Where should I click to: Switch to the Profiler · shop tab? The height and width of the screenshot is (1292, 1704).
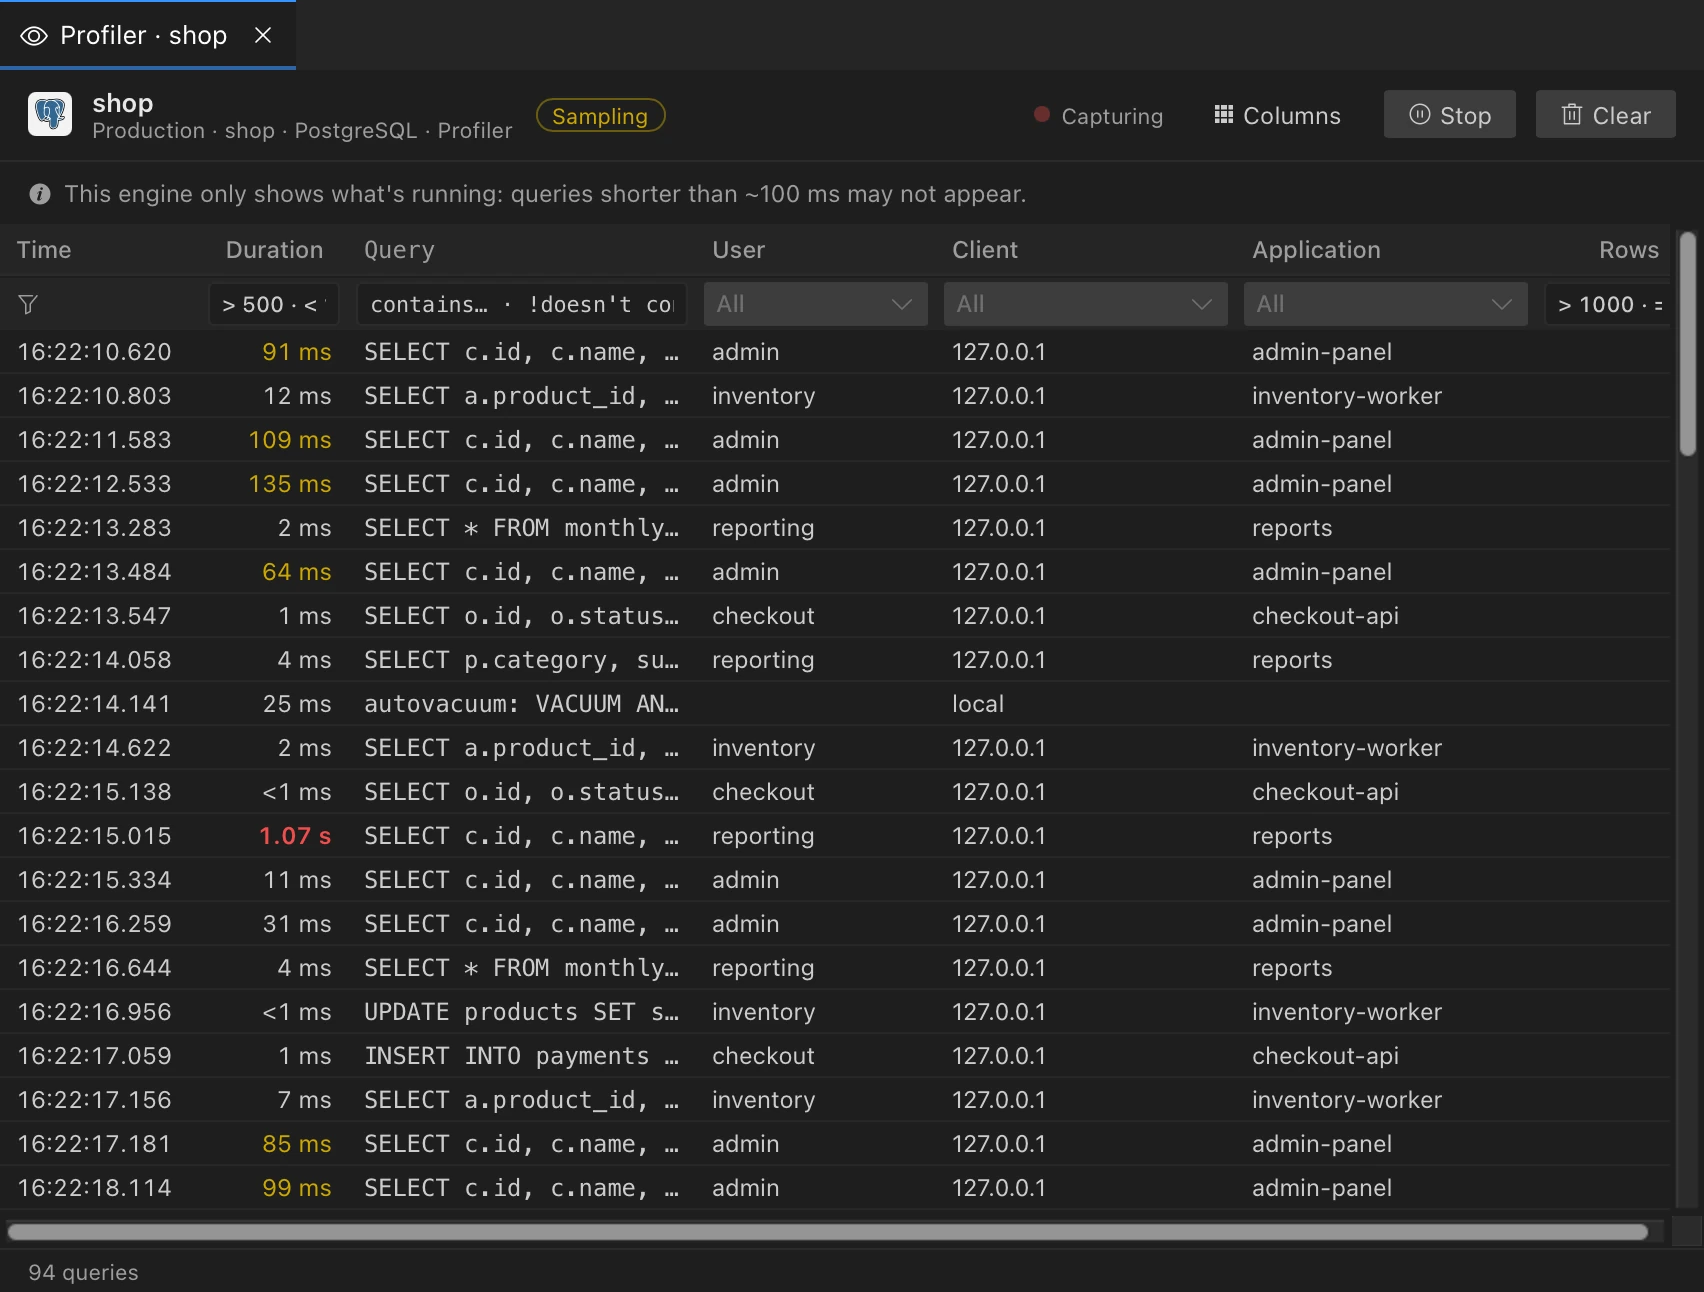(x=148, y=36)
